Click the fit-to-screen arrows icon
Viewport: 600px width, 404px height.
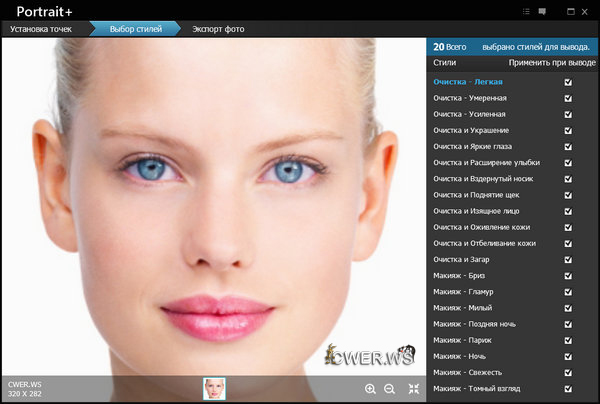point(414,388)
